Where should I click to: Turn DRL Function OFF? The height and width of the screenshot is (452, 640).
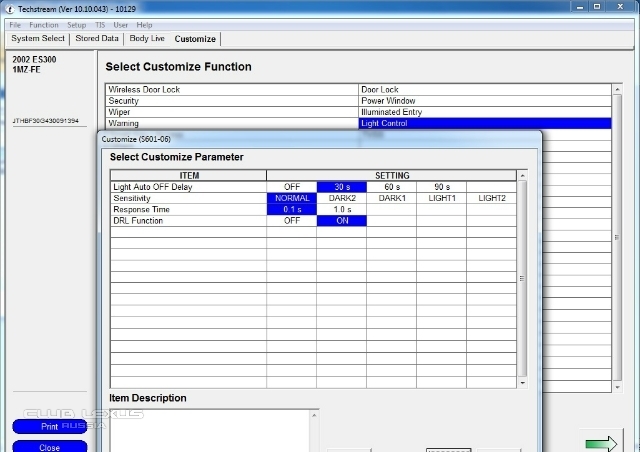(x=291, y=220)
